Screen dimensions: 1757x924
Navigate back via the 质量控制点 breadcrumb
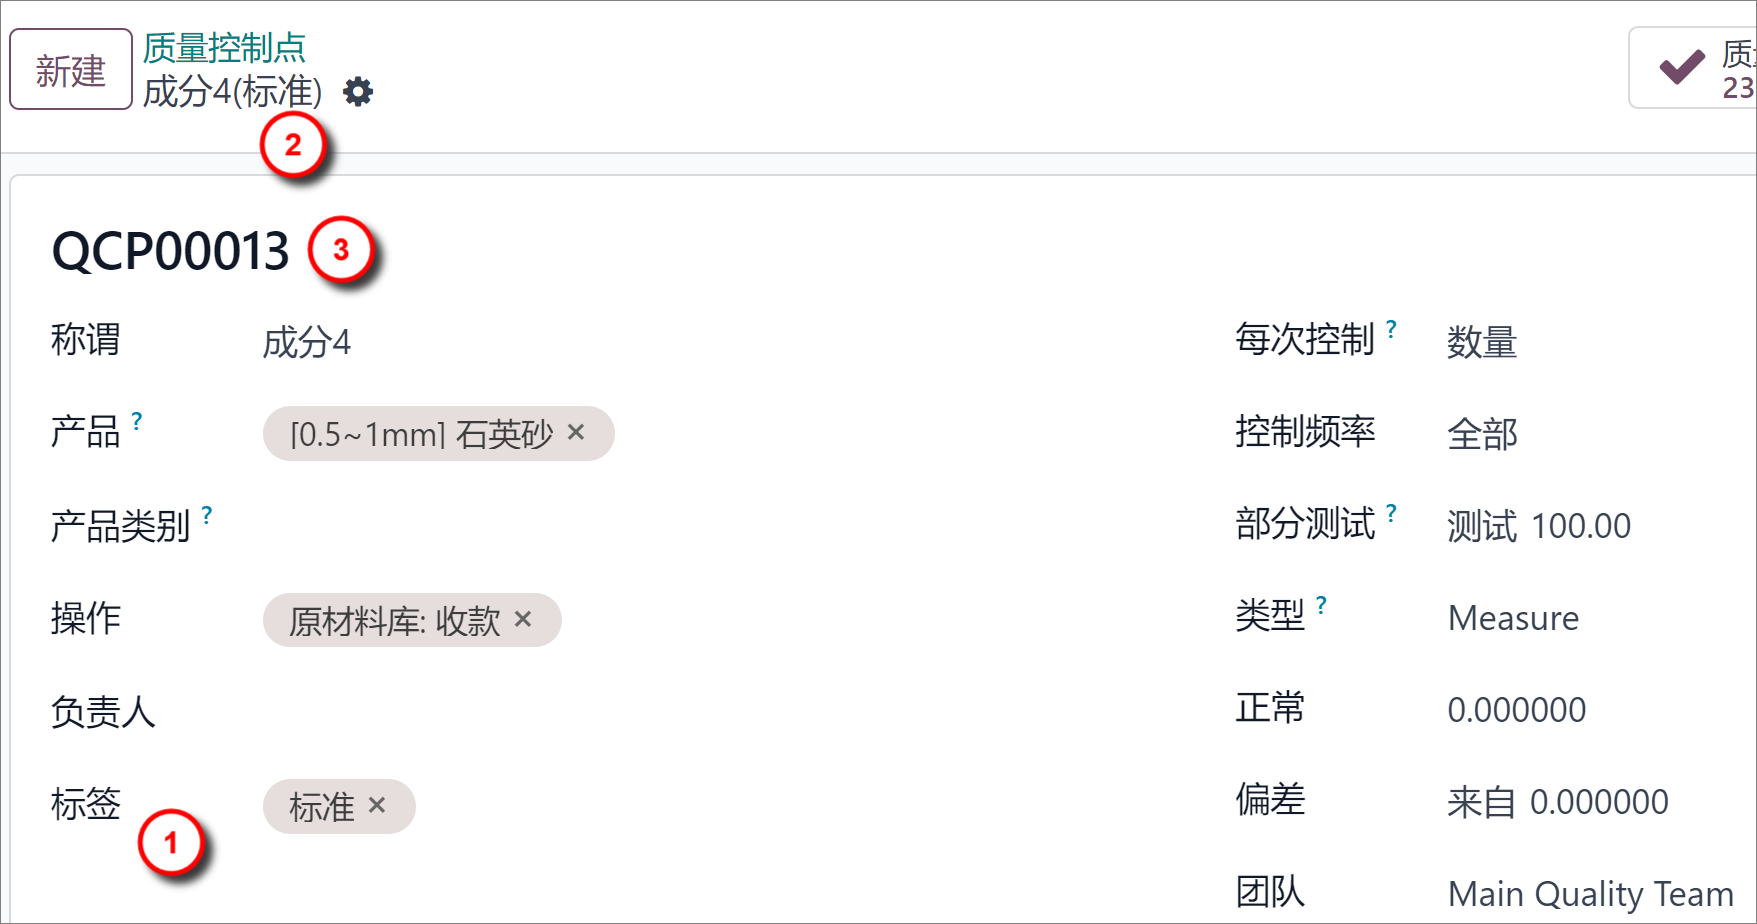[x=222, y=46]
